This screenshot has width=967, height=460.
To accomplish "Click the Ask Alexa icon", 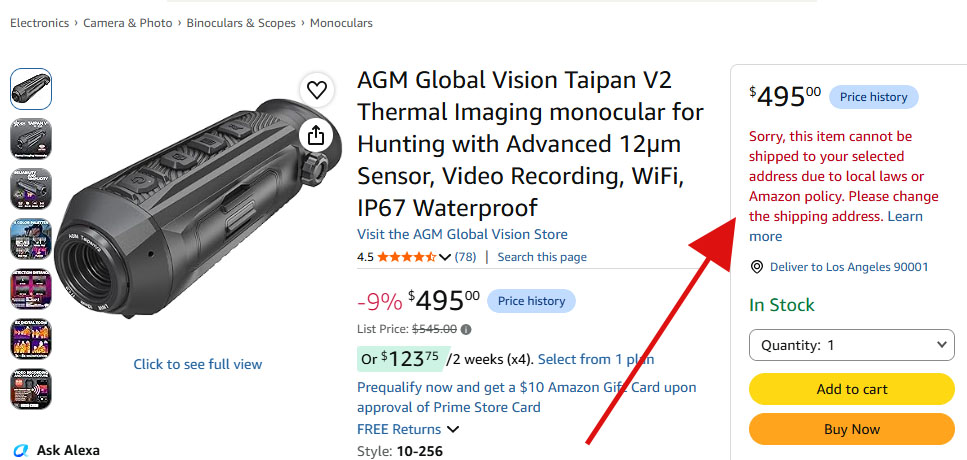I will pos(20,451).
